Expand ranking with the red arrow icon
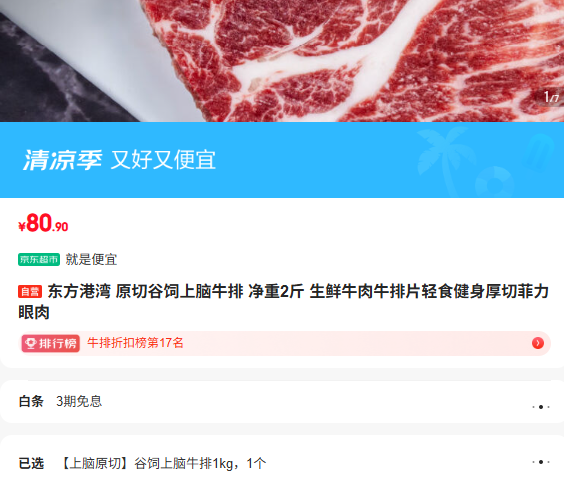Viewport: 564px width, 480px height. pyautogui.click(x=538, y=343)
